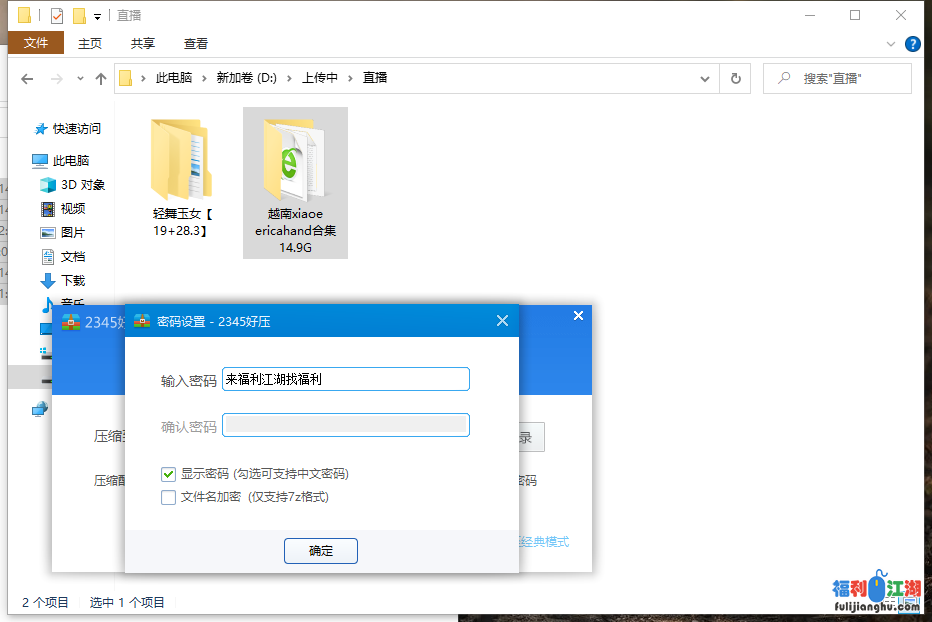The image size is (932, 622).
Task: Open the 3D 对象 folder in sidebar
Action: click(82, 185)
